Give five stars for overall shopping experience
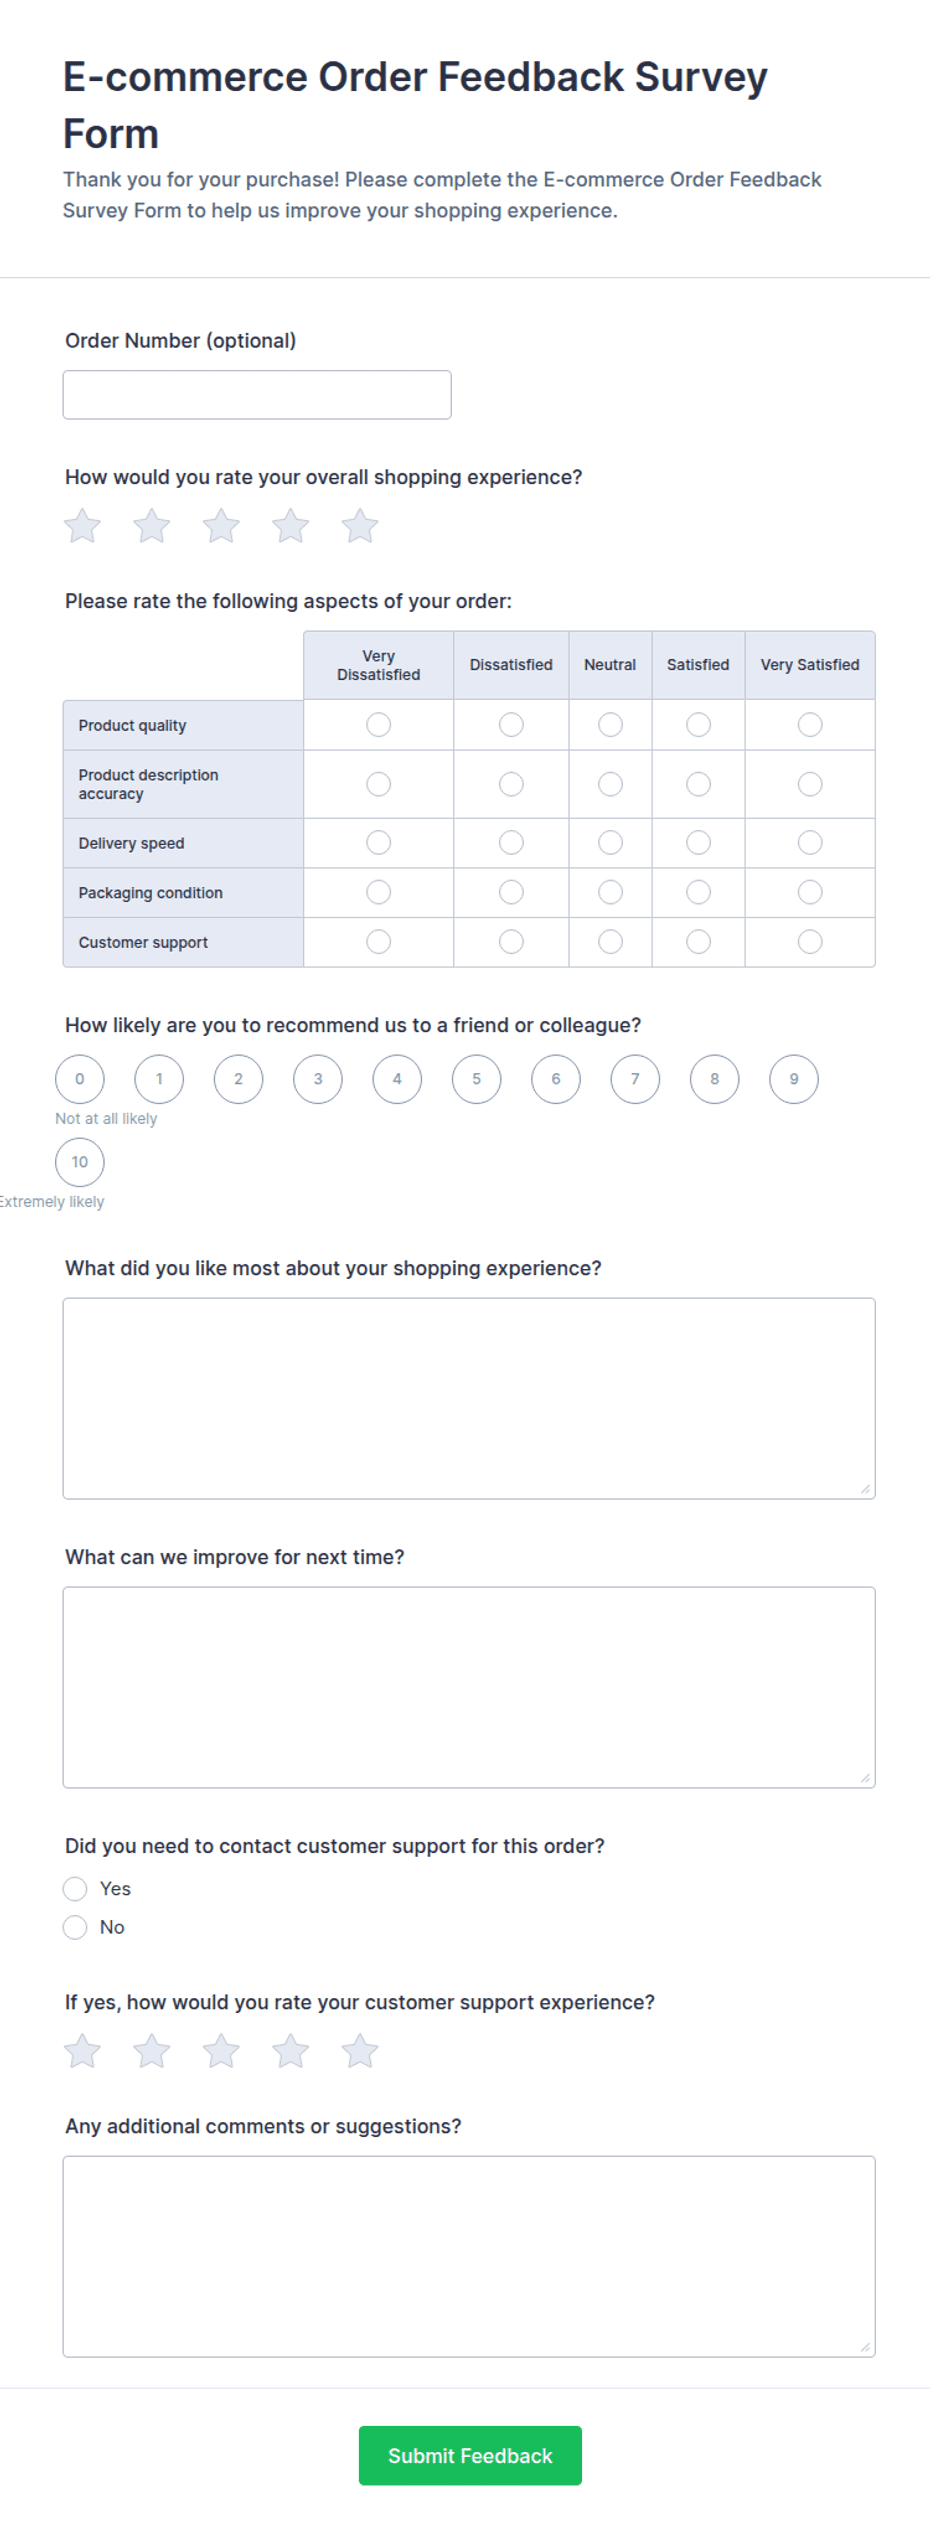This screenshot has height=2535, width=930. pyautogui.click(x=360, y=526)
